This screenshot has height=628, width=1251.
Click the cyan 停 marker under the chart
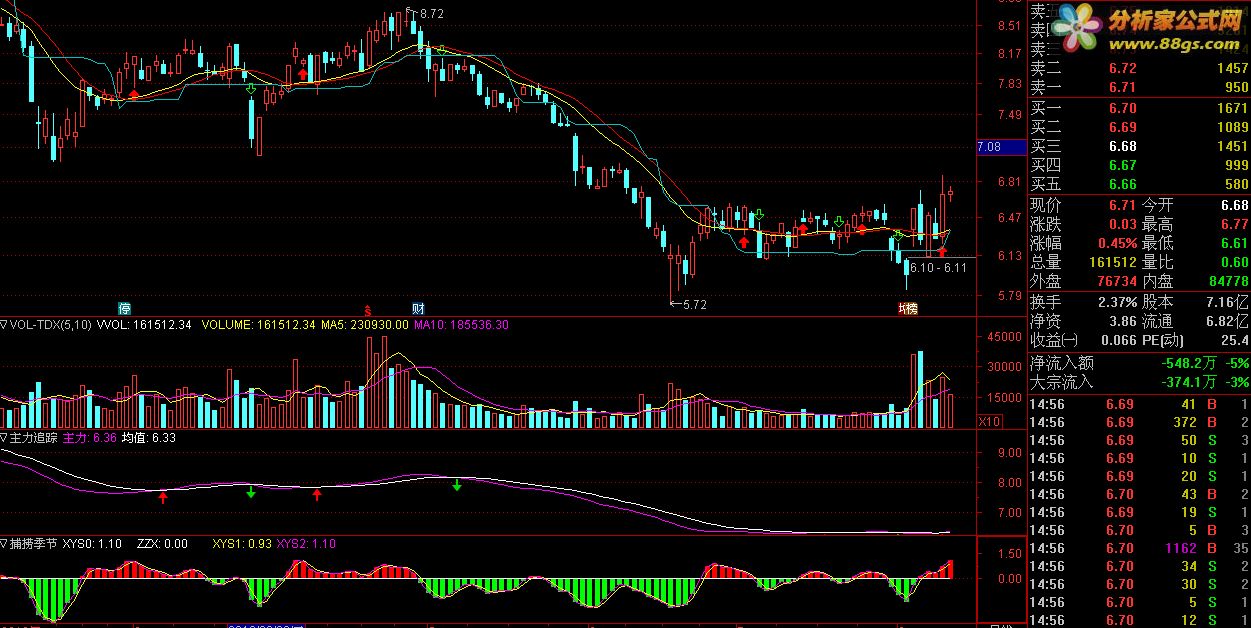pos(125,308)
